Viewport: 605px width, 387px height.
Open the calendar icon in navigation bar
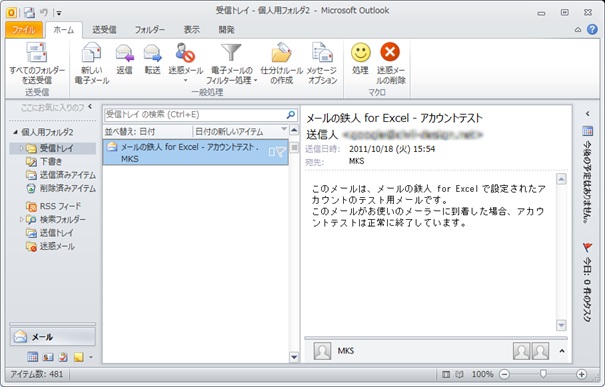click(x=32, y=357)
